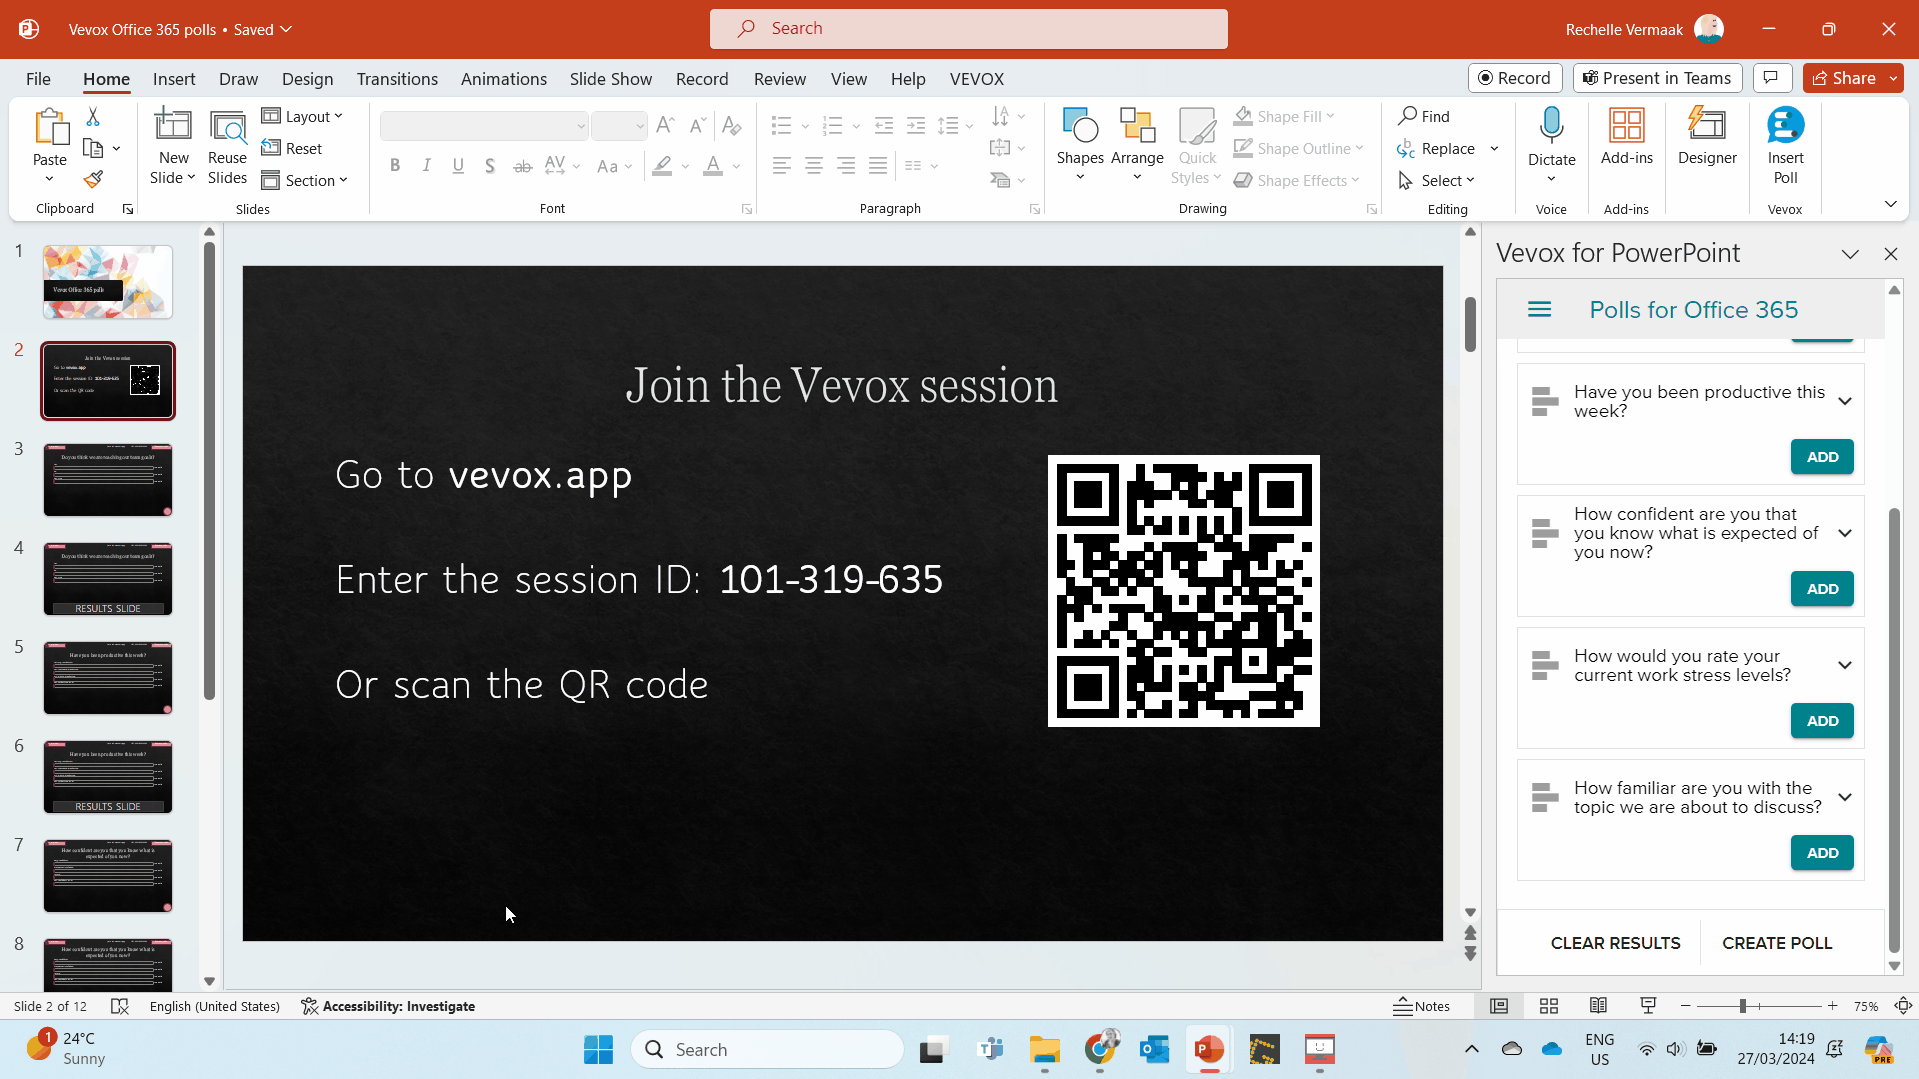This screenshot has width=1919, height=1079.
Task: Apply strikethrough formatting
Action: click(522, 166)
